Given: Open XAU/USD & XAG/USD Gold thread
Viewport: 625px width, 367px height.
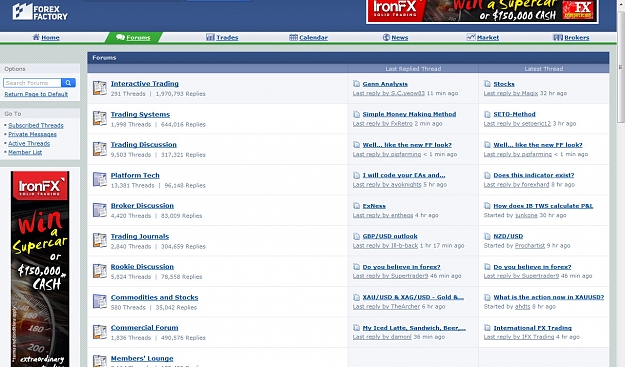Looking at the screenshot, I should pyautogui.click(x=413, y=297).
